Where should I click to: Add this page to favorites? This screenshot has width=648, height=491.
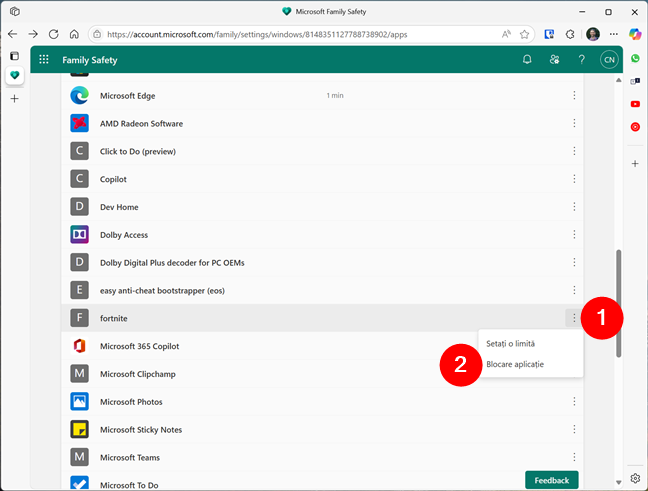pos(524,34)
